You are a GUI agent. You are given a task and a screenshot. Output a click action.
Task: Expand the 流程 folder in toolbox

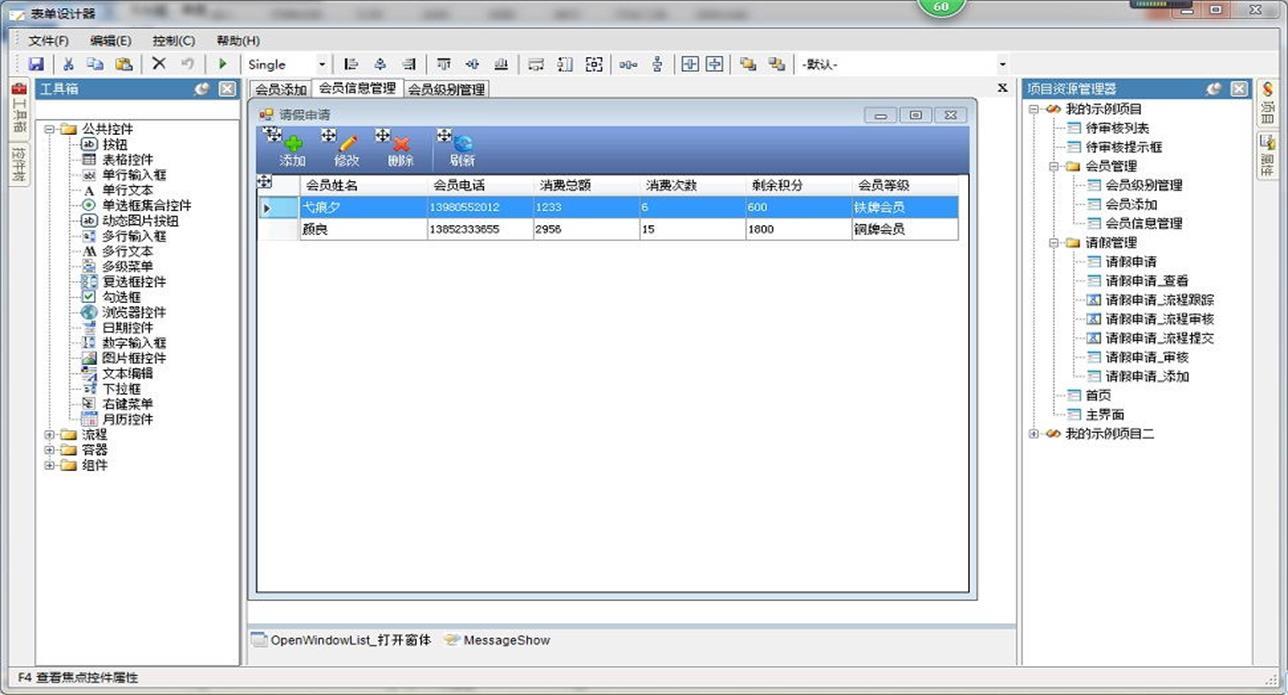tap(50, 435)
